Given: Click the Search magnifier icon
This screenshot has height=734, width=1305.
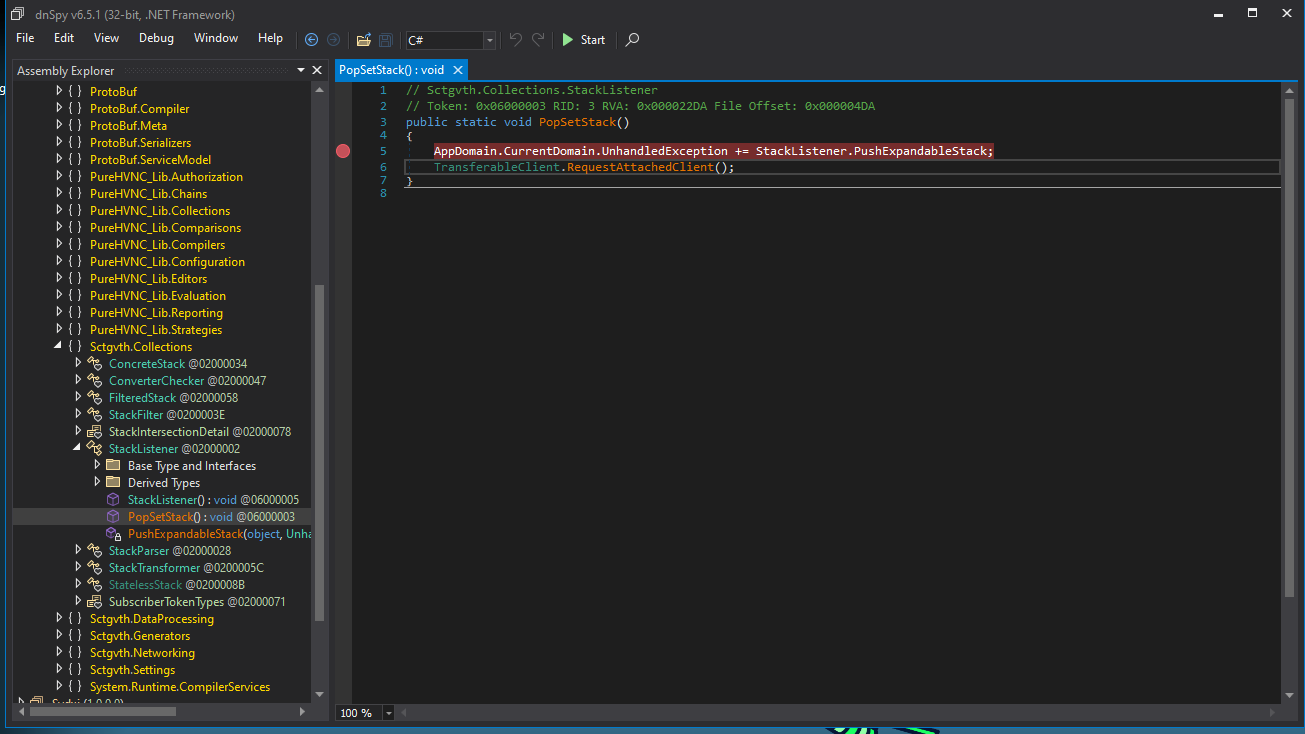Looking at the screenshot, I should 632,40.
